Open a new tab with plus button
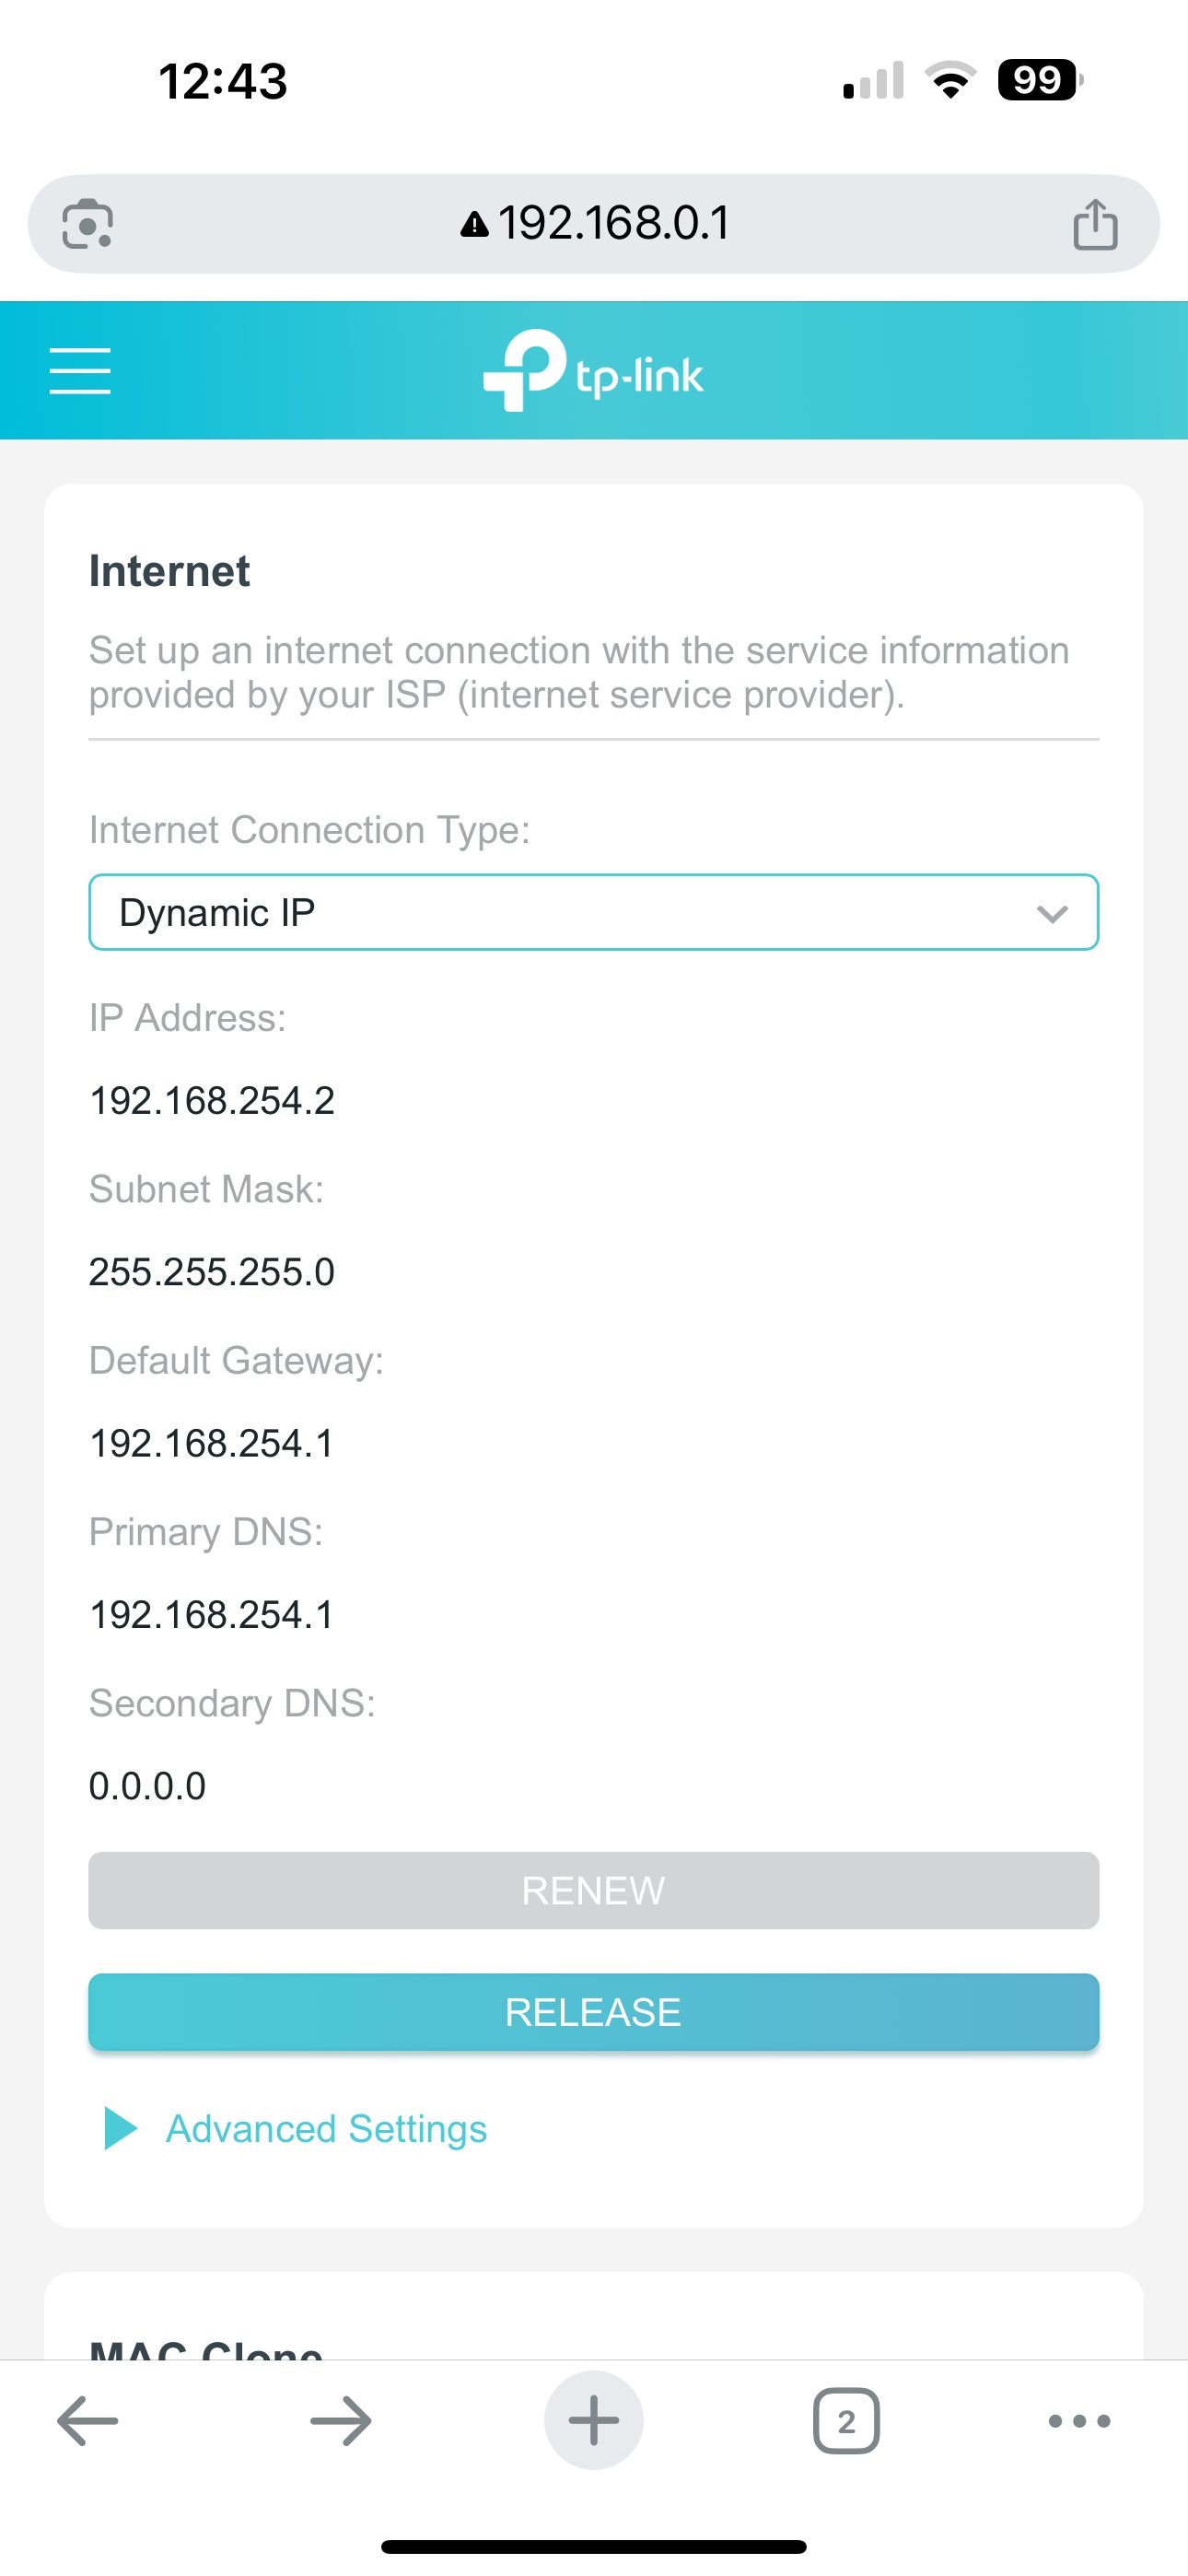Screen dimensions: 1188x2576 point(593,2421)
